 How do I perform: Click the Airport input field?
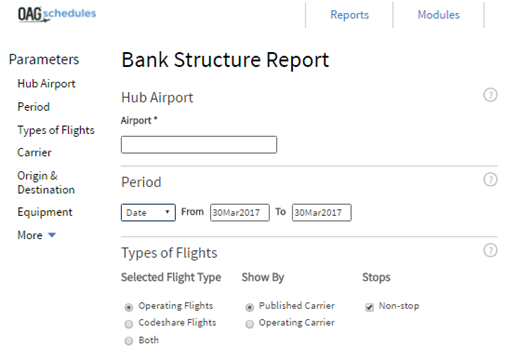coord(199,145)
